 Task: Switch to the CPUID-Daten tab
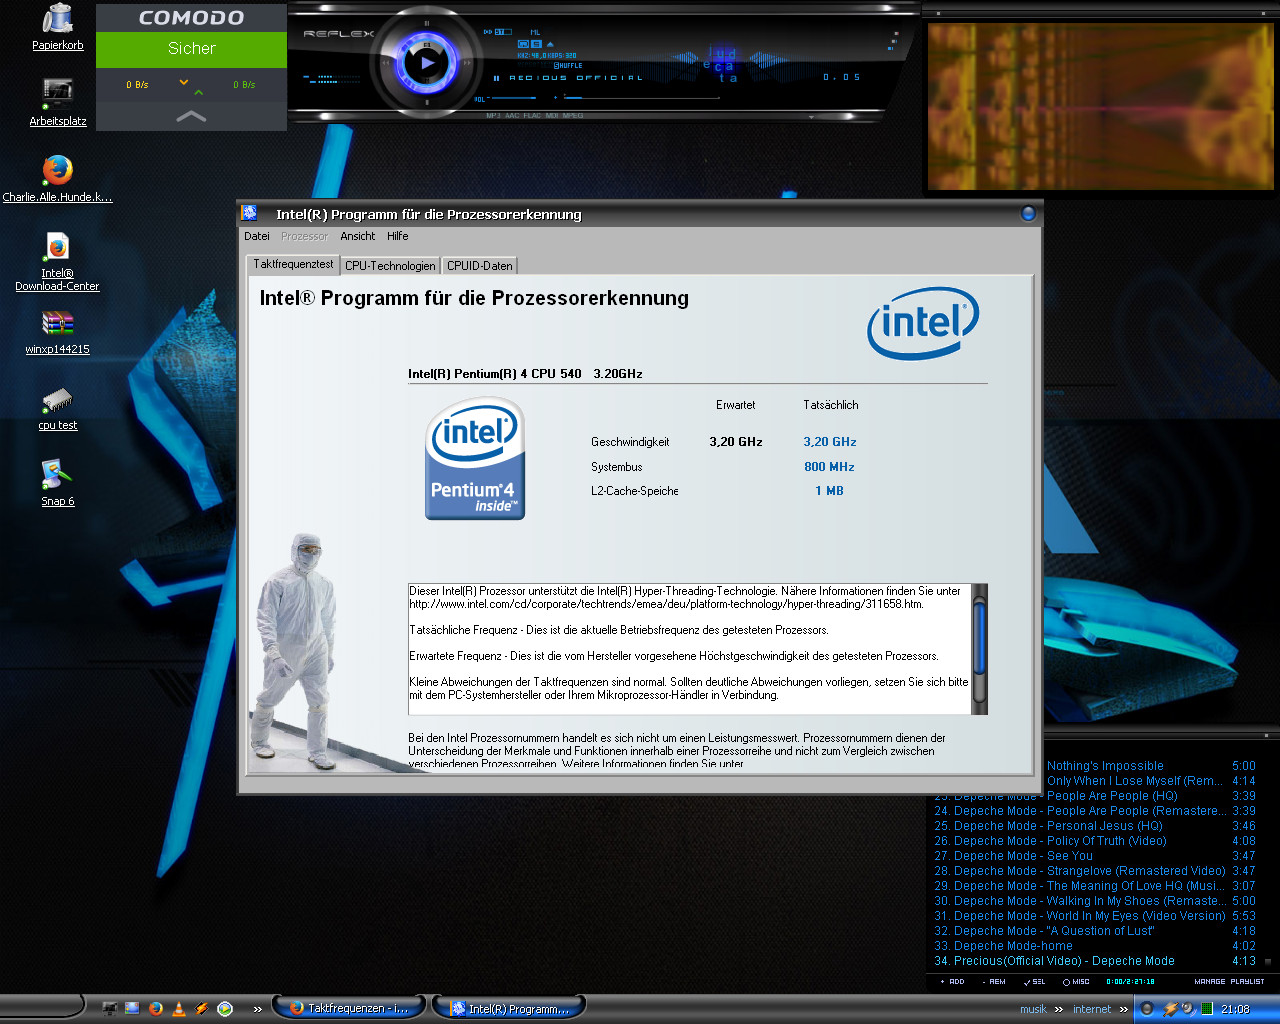[x=480, y=266]
